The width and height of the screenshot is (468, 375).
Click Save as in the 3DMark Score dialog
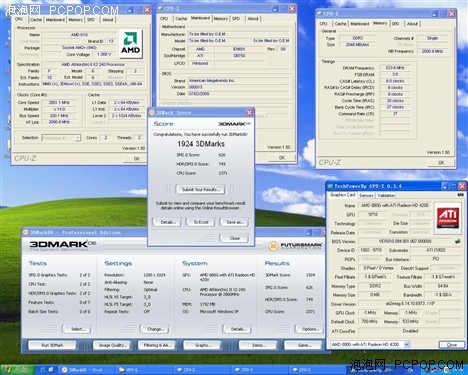click(x=235, y=222)
